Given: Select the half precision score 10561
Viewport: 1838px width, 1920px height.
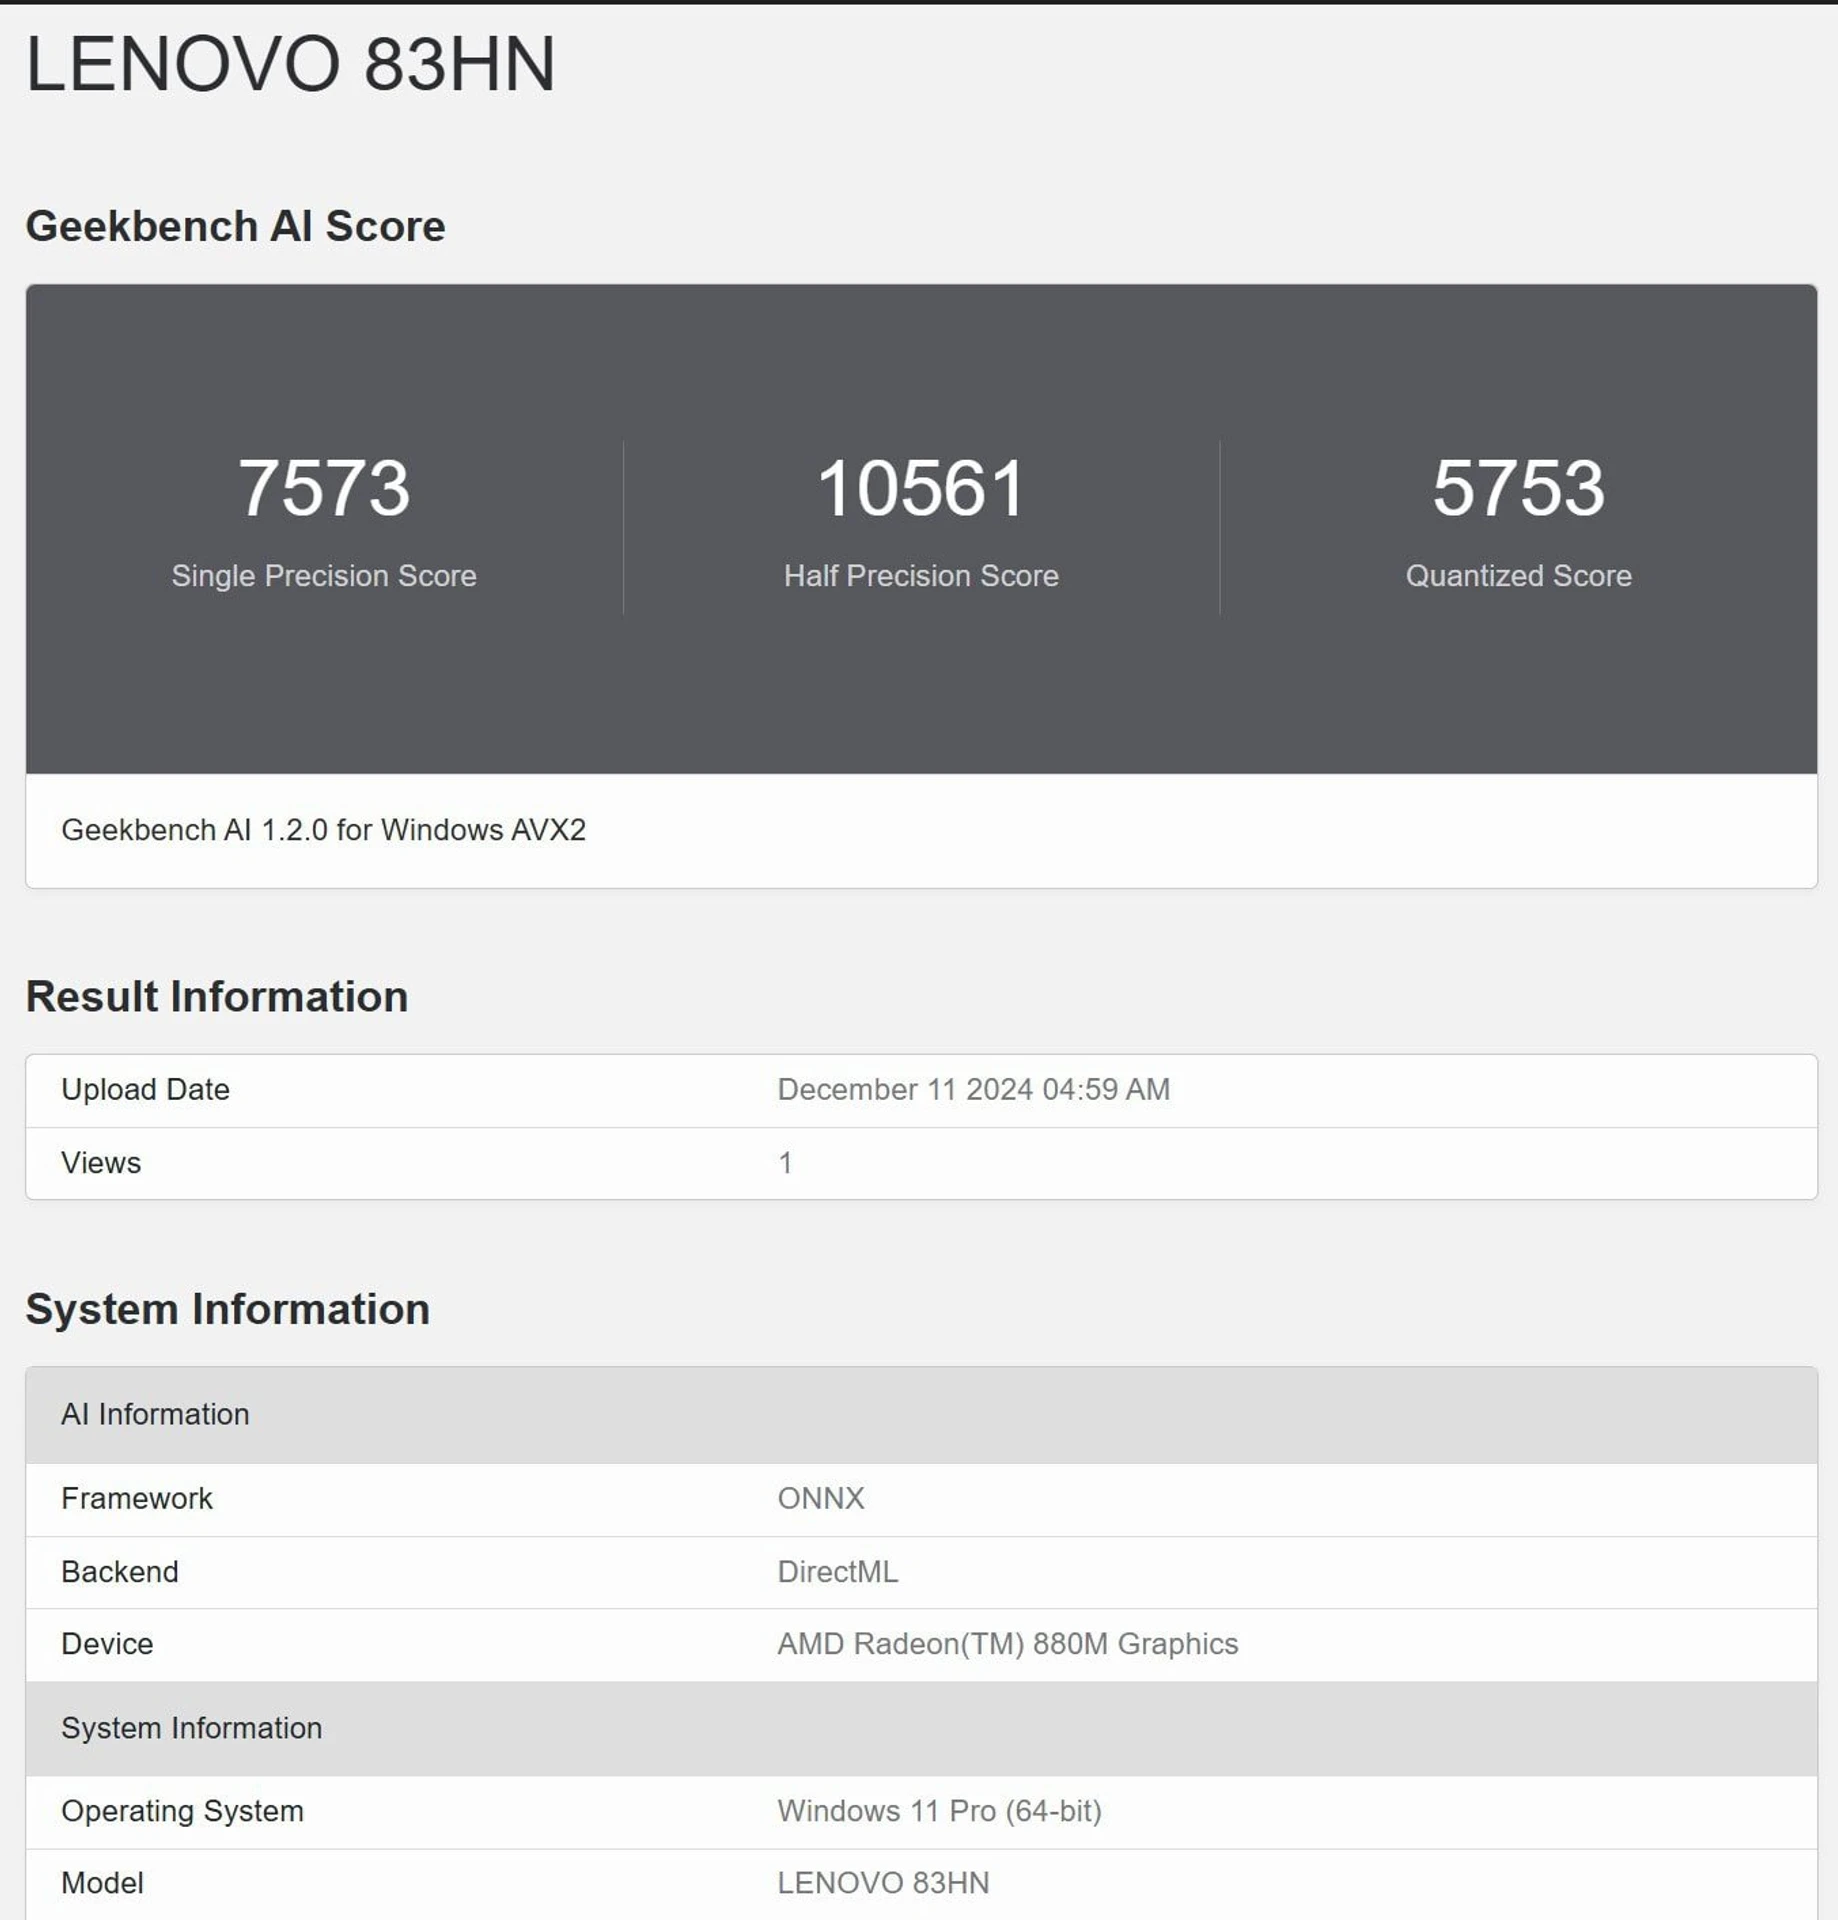Looking at the screenshot, I should point(921,488).
